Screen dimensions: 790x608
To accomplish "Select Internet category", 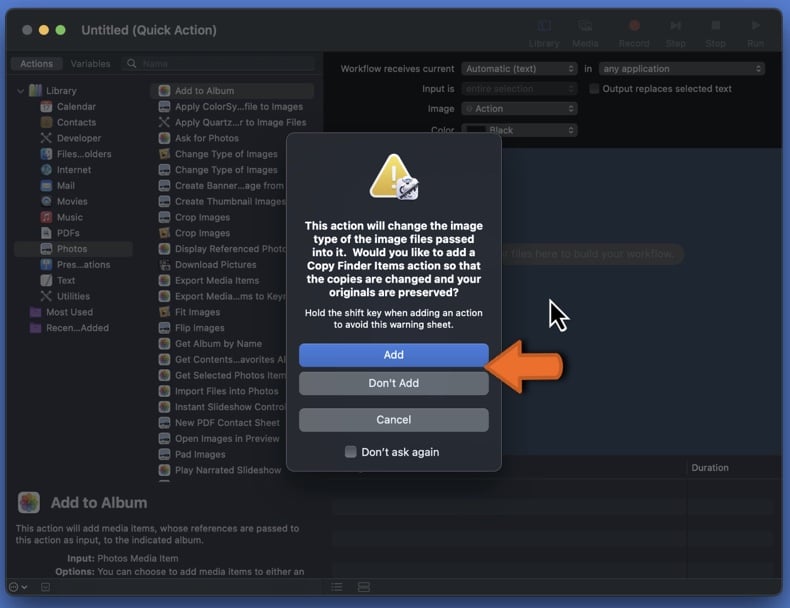I will point(76,170).
